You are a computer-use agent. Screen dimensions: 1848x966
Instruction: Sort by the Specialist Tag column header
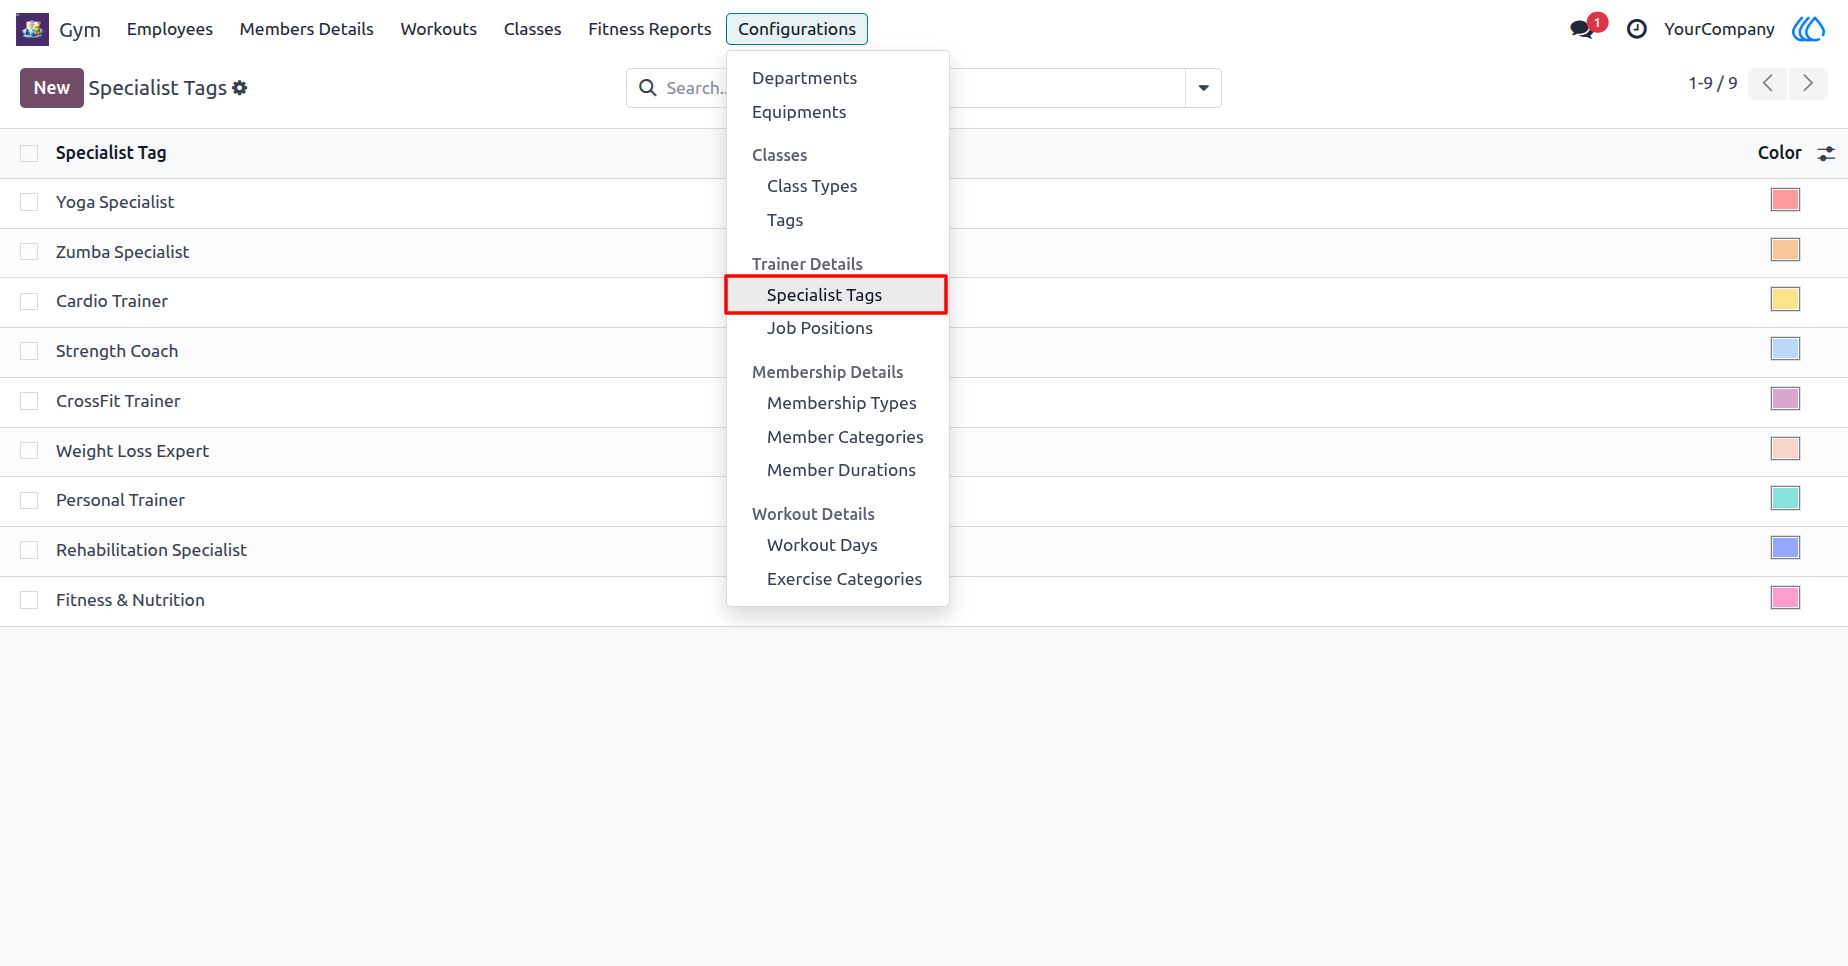[x=111, y=153]
